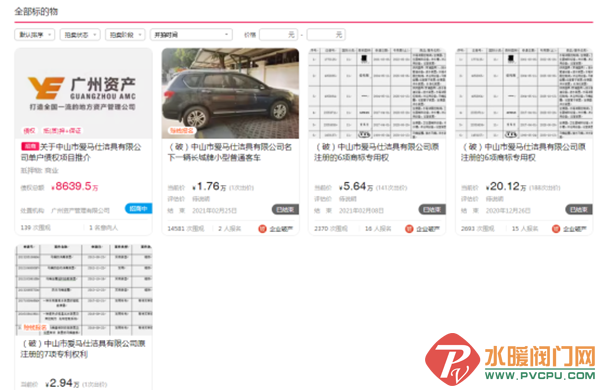Click the 15 人报名 count
Screen dimensions: 600x390
tap(525, 229)
